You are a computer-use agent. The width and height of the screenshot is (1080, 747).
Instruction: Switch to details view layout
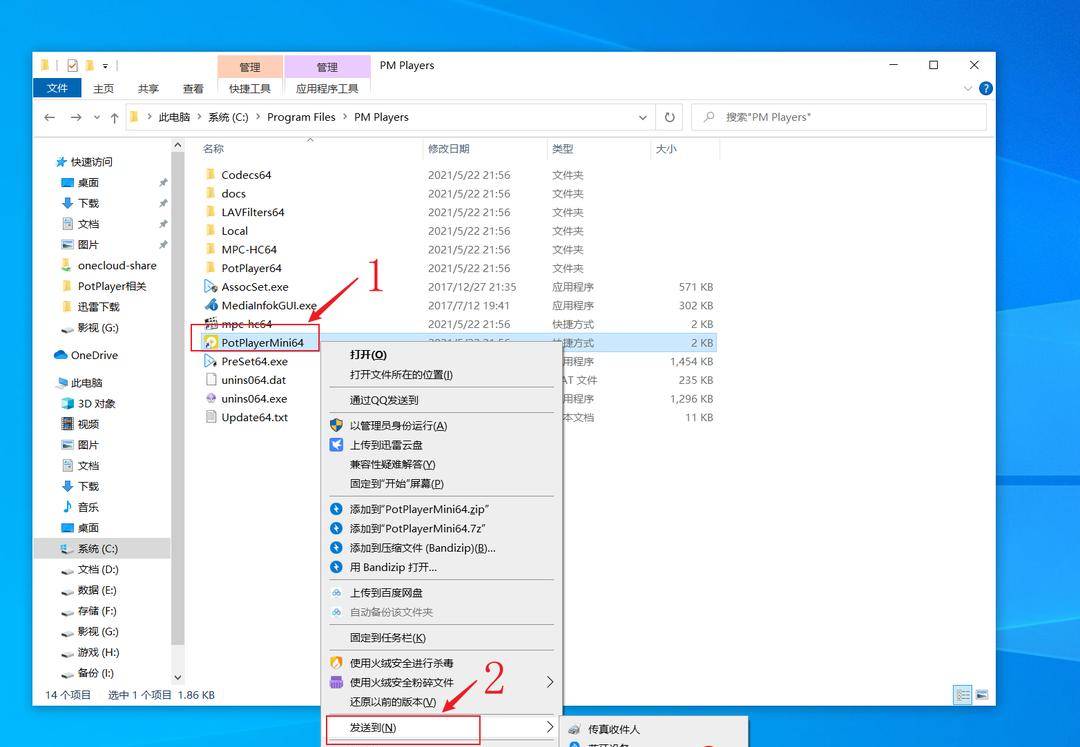point(963,694)
